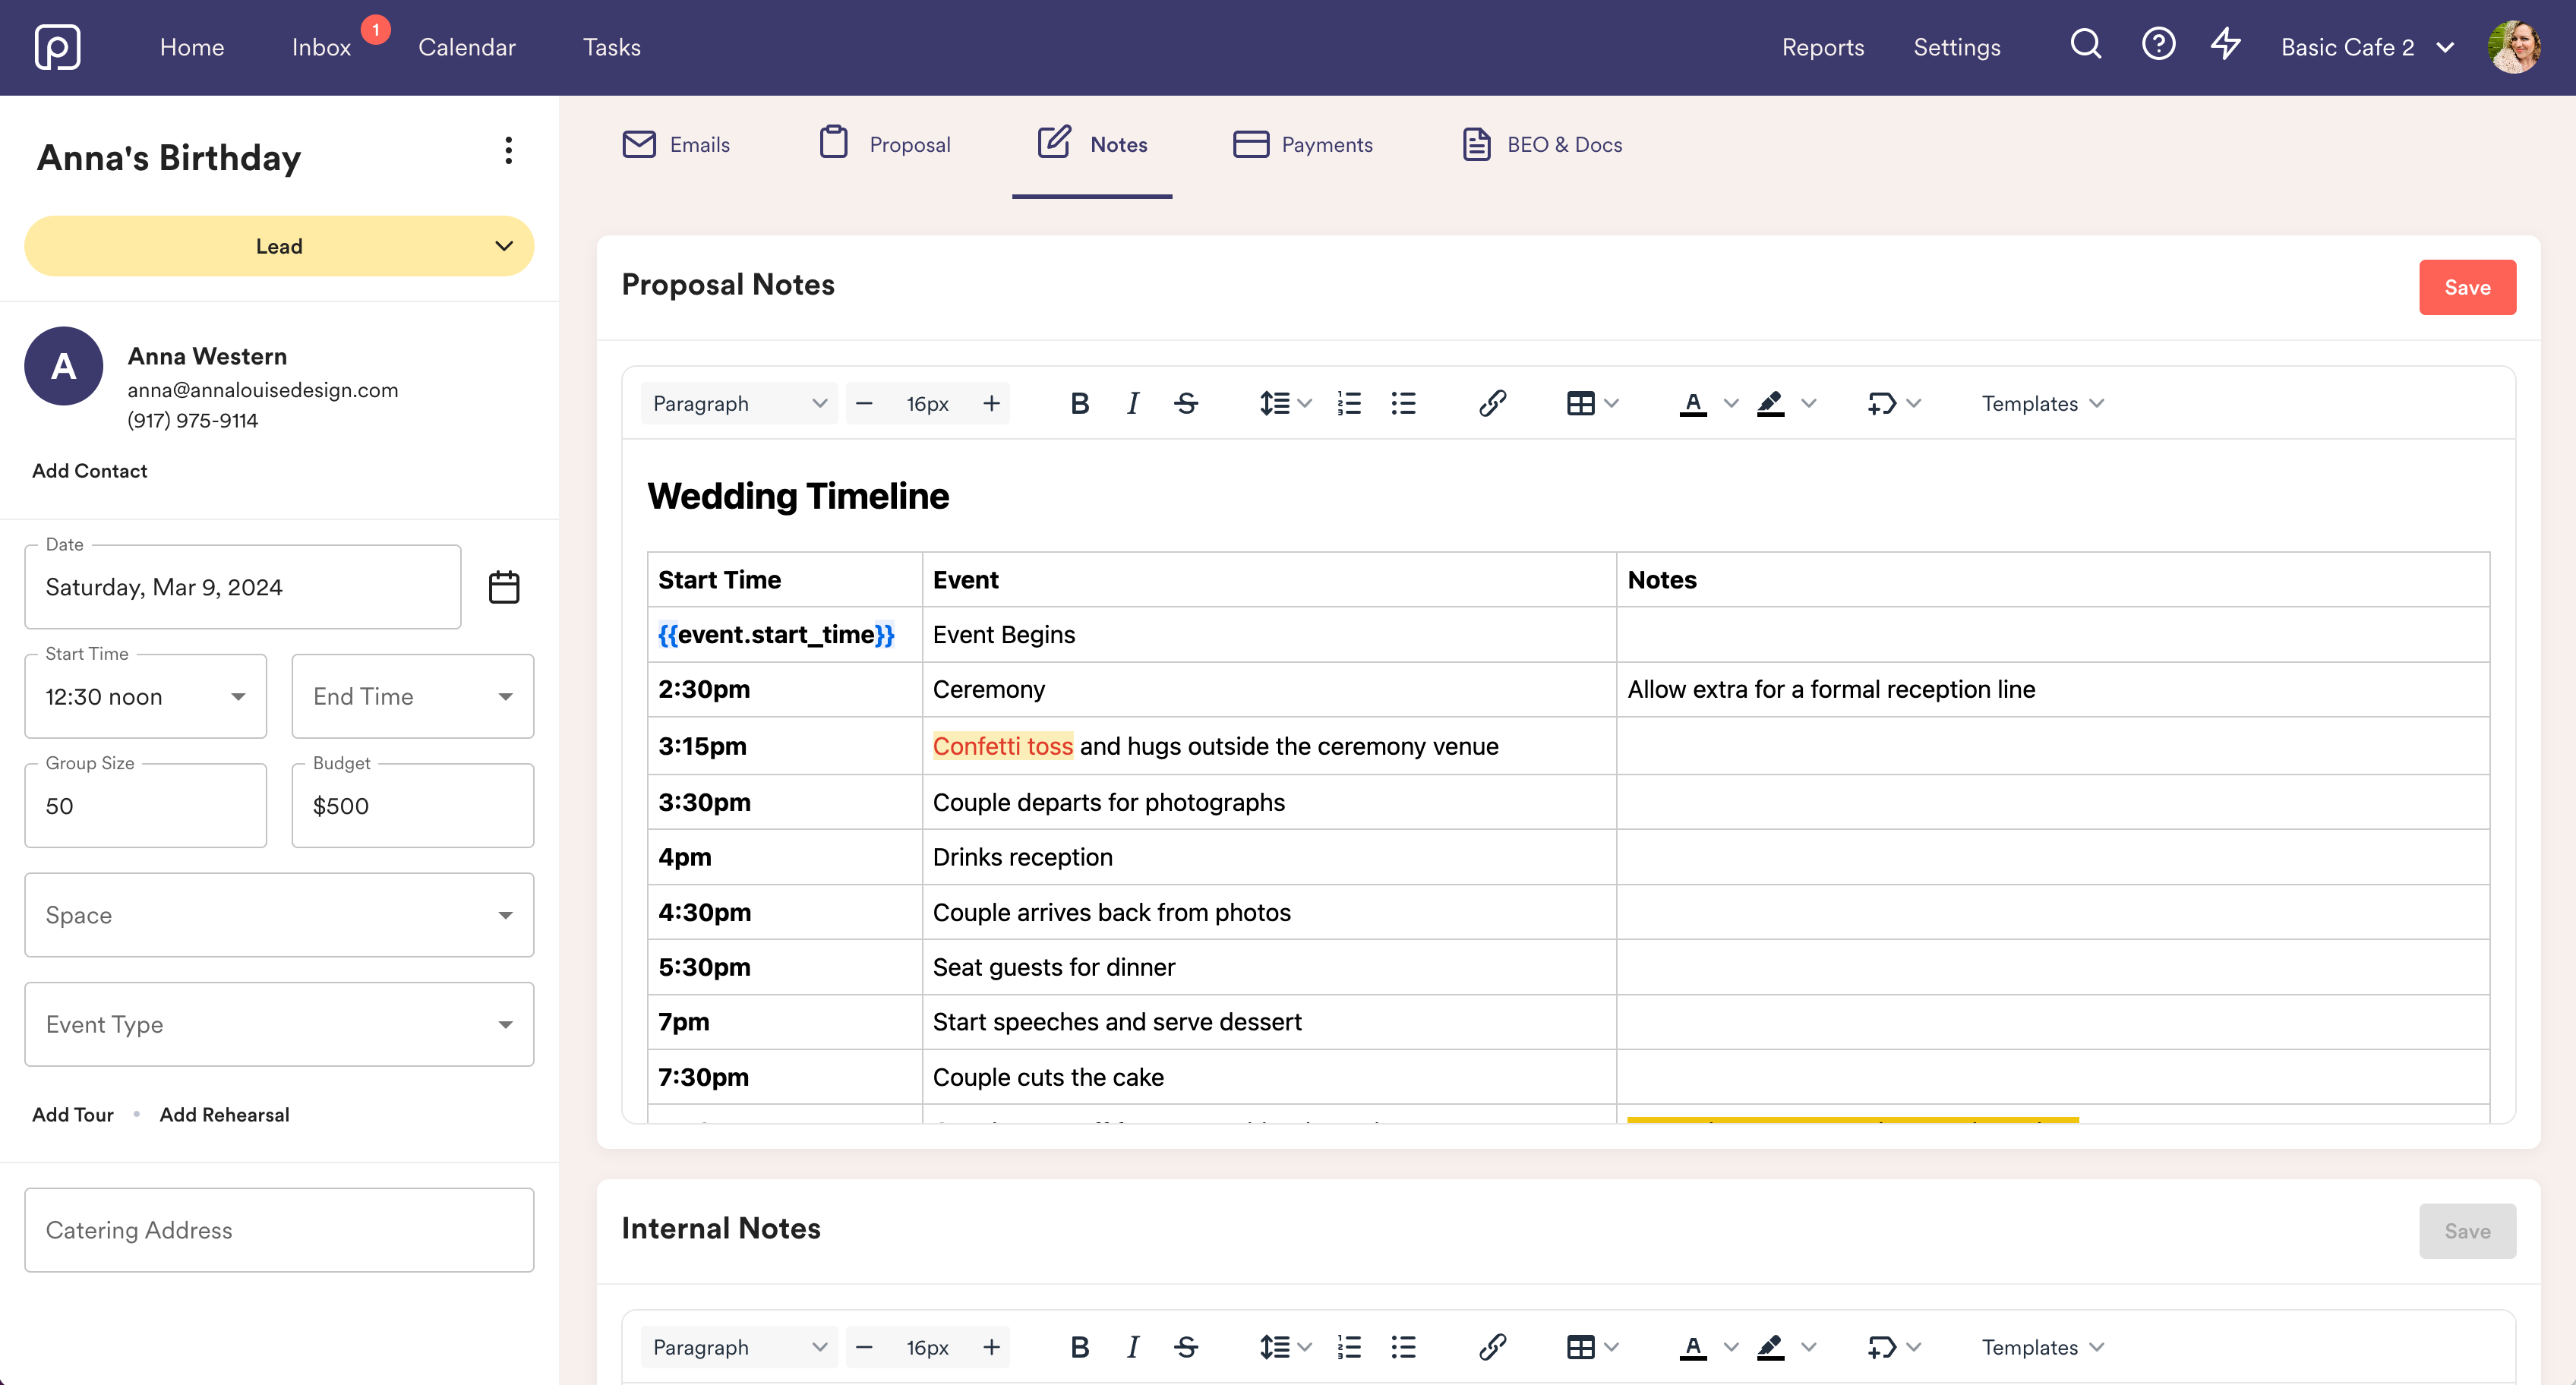The height and width of the screenshot is (1385, 2576).
Task: Insert link in Internal Notes editor
Action: [x=1492, y=1348]
